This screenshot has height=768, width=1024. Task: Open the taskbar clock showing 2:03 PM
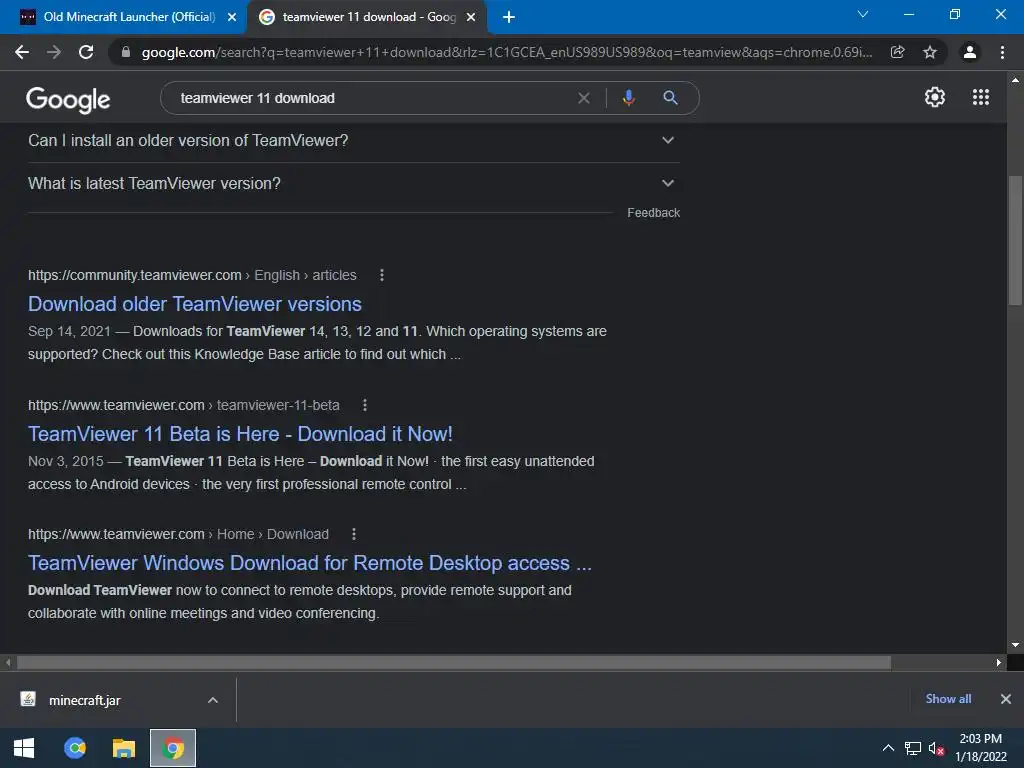tap(981, 748)
